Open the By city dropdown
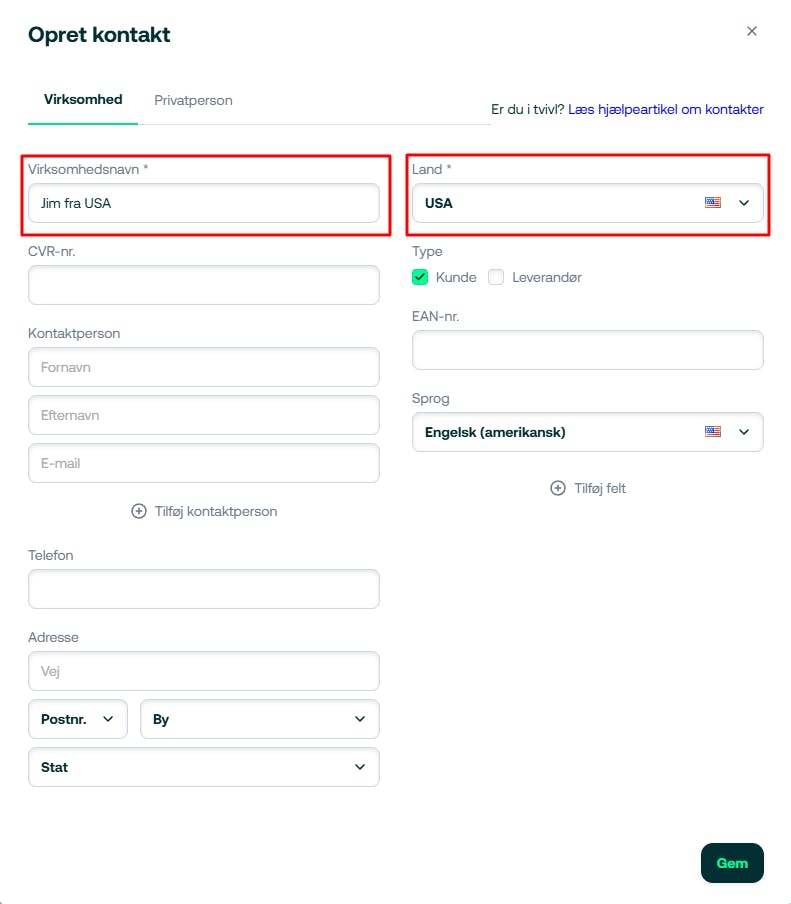This screenshot has width=791, height=904. coord(259,719)
